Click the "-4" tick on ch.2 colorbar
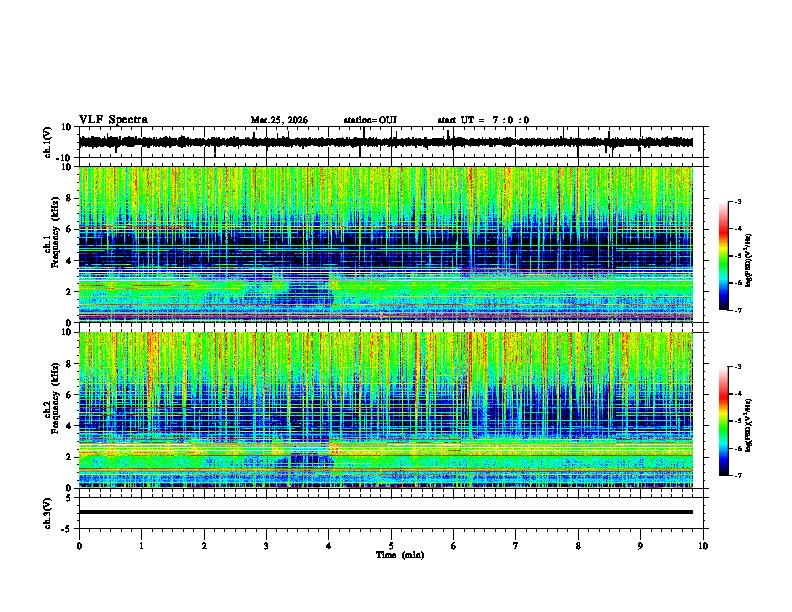This screenshot has height=612, width=792. pos(738,394)
